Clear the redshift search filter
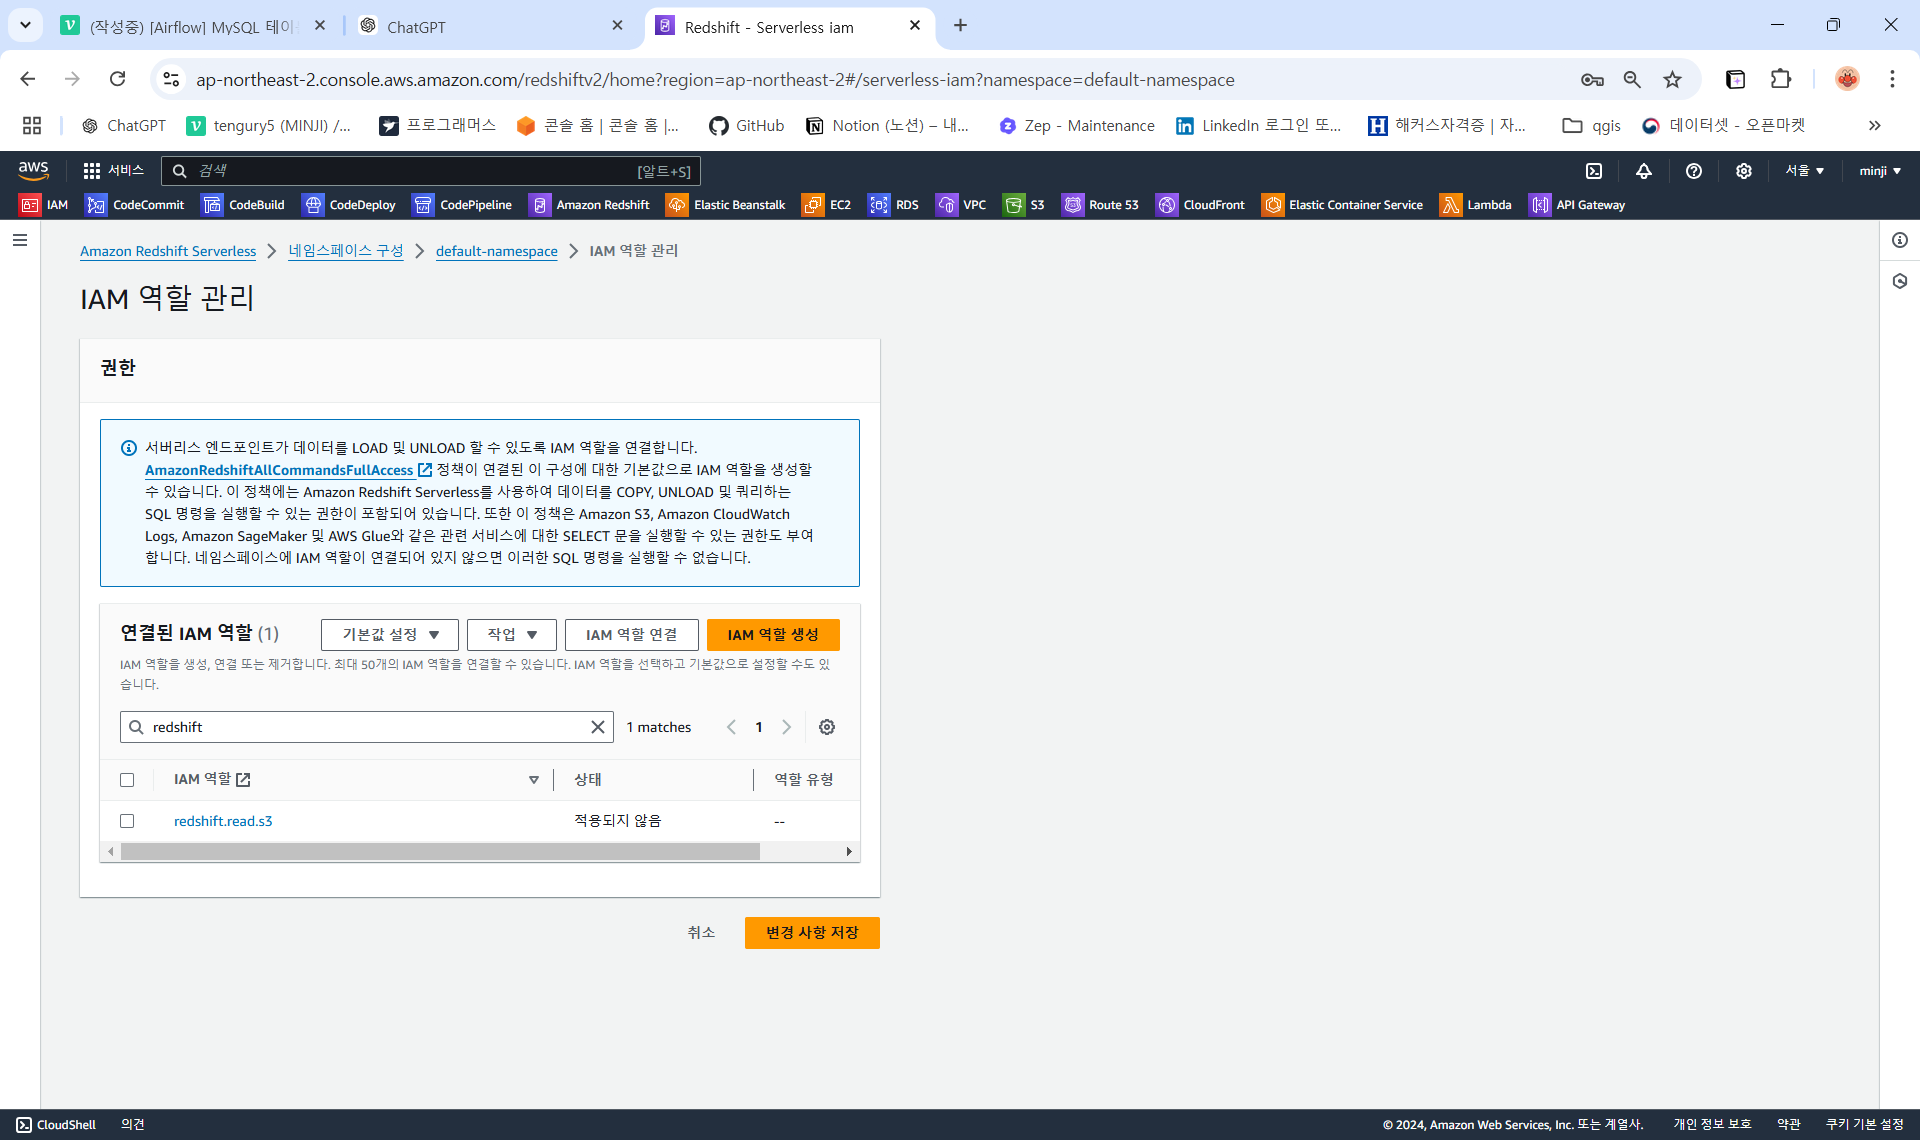This screenshot has height=1140, width=1920. click(598, 727)
